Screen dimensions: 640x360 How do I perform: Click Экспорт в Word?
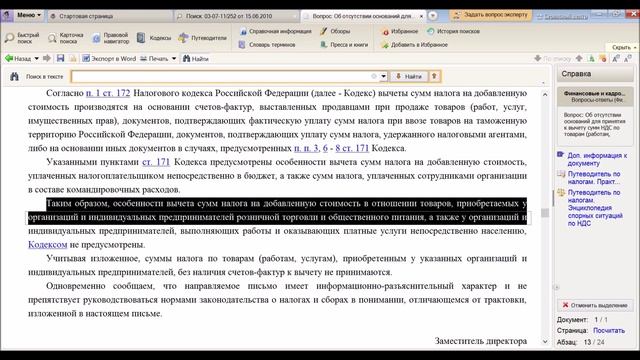(x=109, y=59)
